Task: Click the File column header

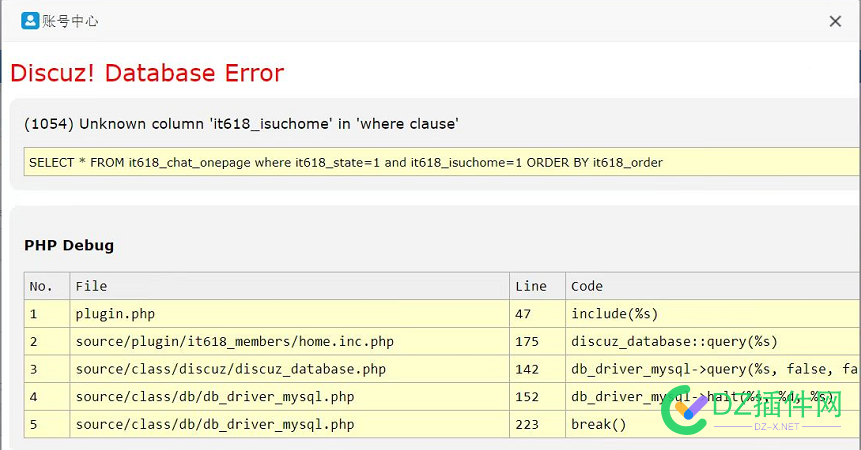Action: [x=91, y=286]
